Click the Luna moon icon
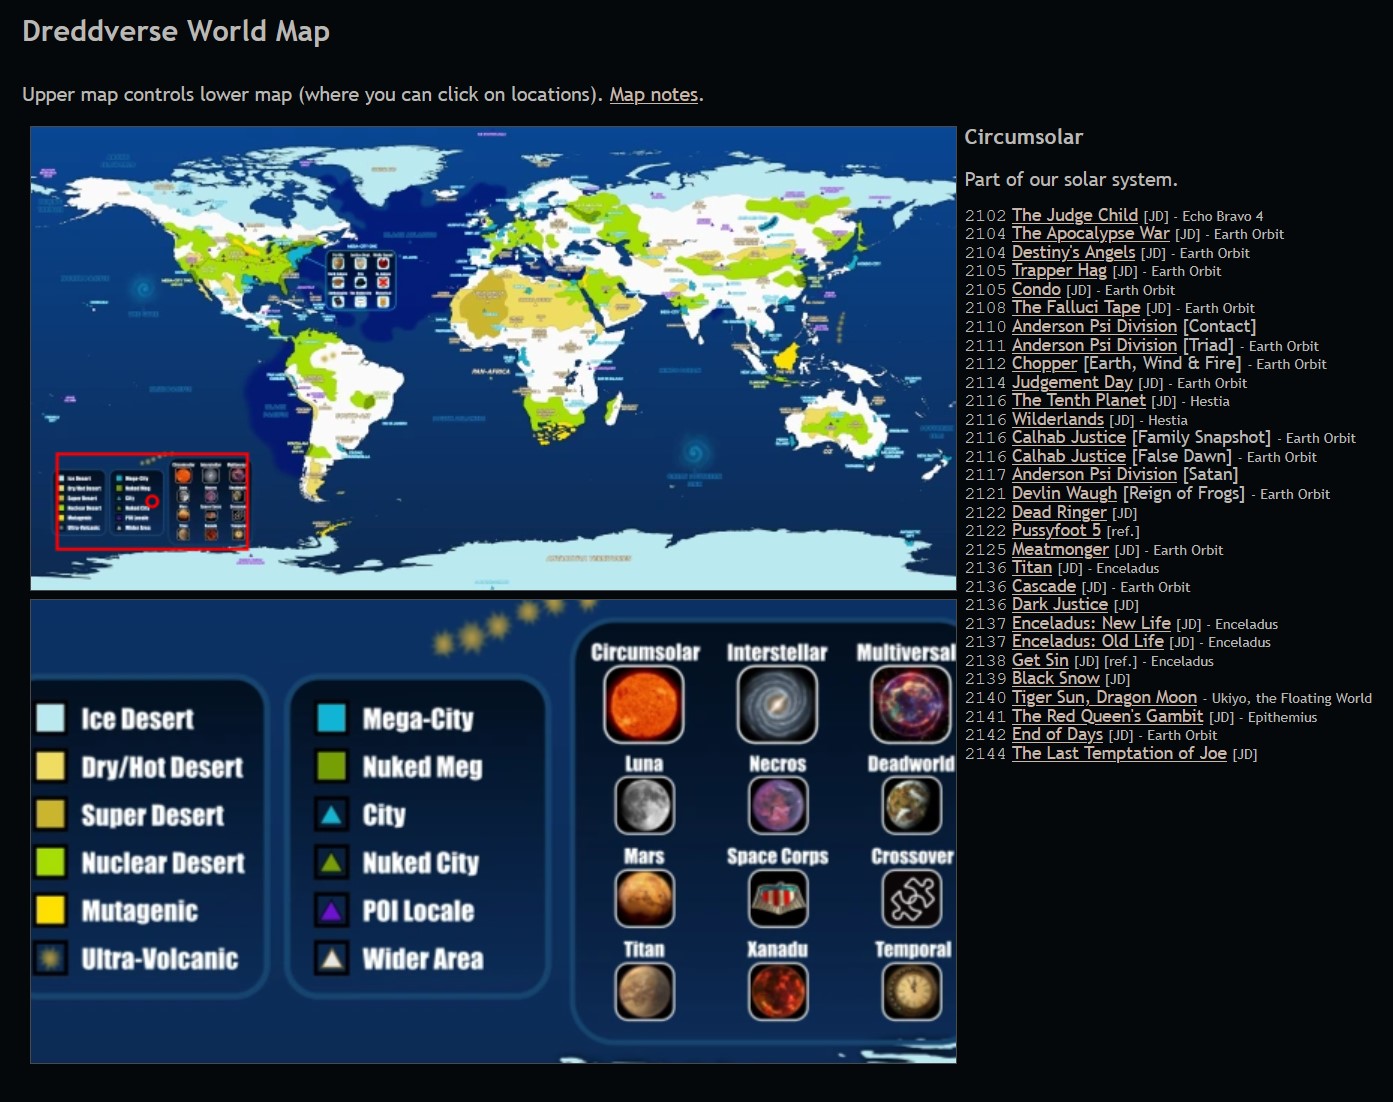 [x=644, y=806]
